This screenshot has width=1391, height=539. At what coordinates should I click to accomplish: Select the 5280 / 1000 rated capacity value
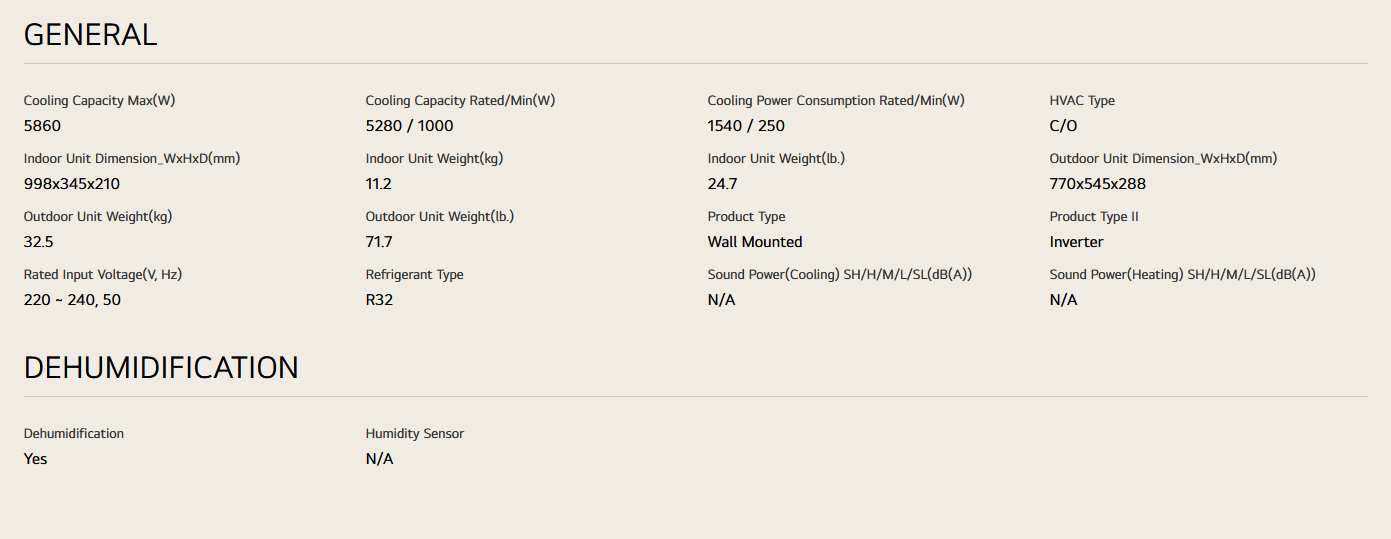pos(409,126)
